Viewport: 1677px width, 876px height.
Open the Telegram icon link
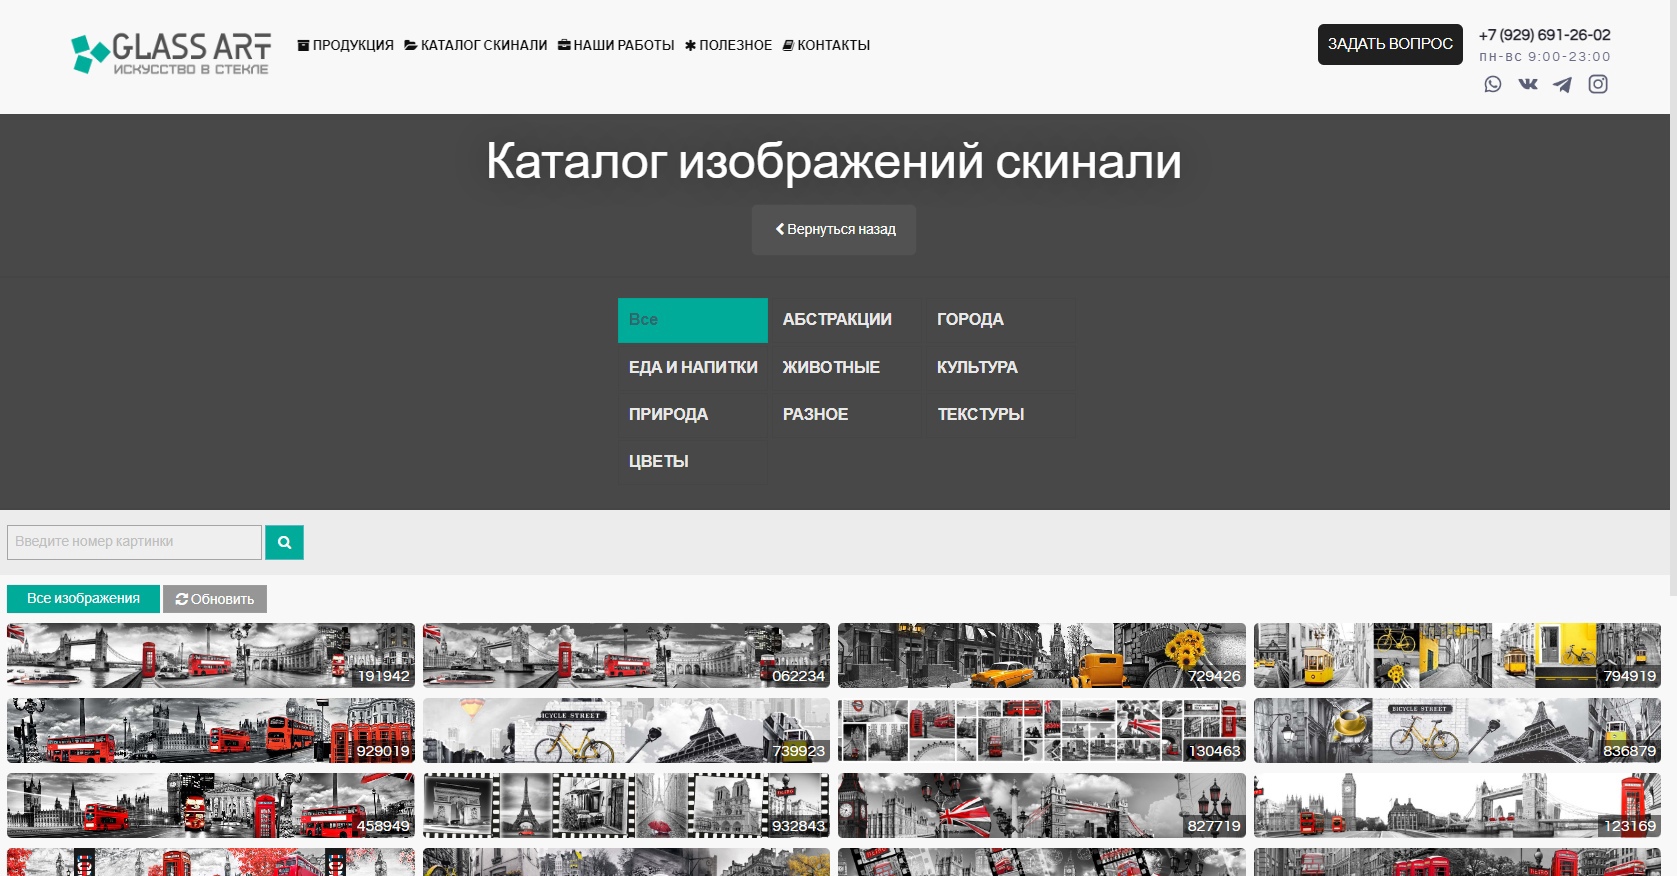tap(1562, 84)
